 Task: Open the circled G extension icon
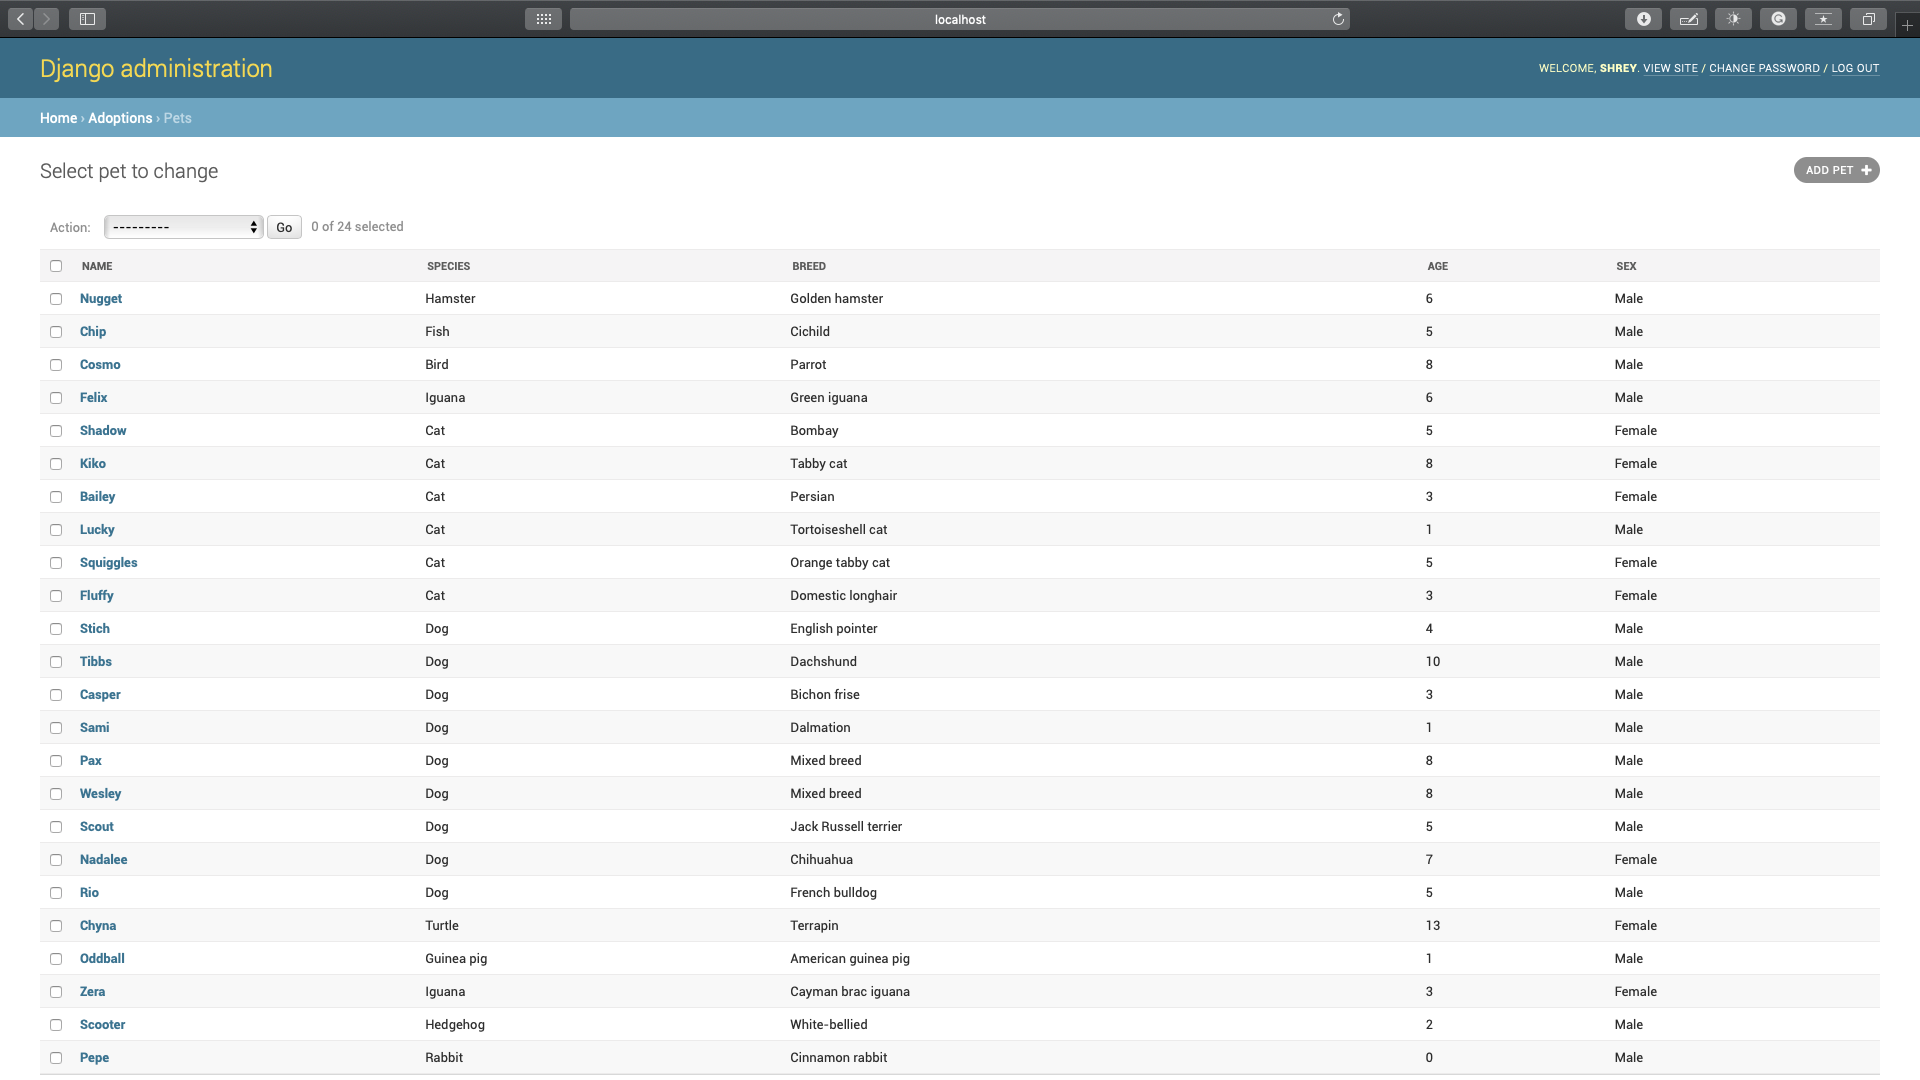coord(1778,19)
